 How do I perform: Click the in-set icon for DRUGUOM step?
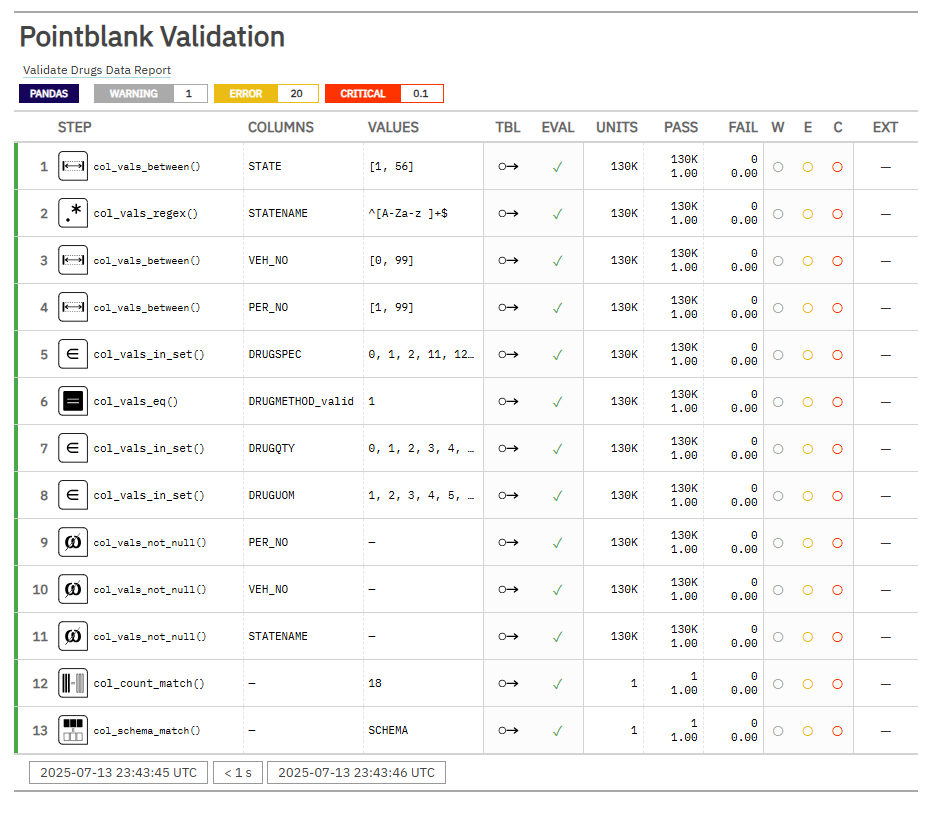pyautogui.click(x=73, y=495)
